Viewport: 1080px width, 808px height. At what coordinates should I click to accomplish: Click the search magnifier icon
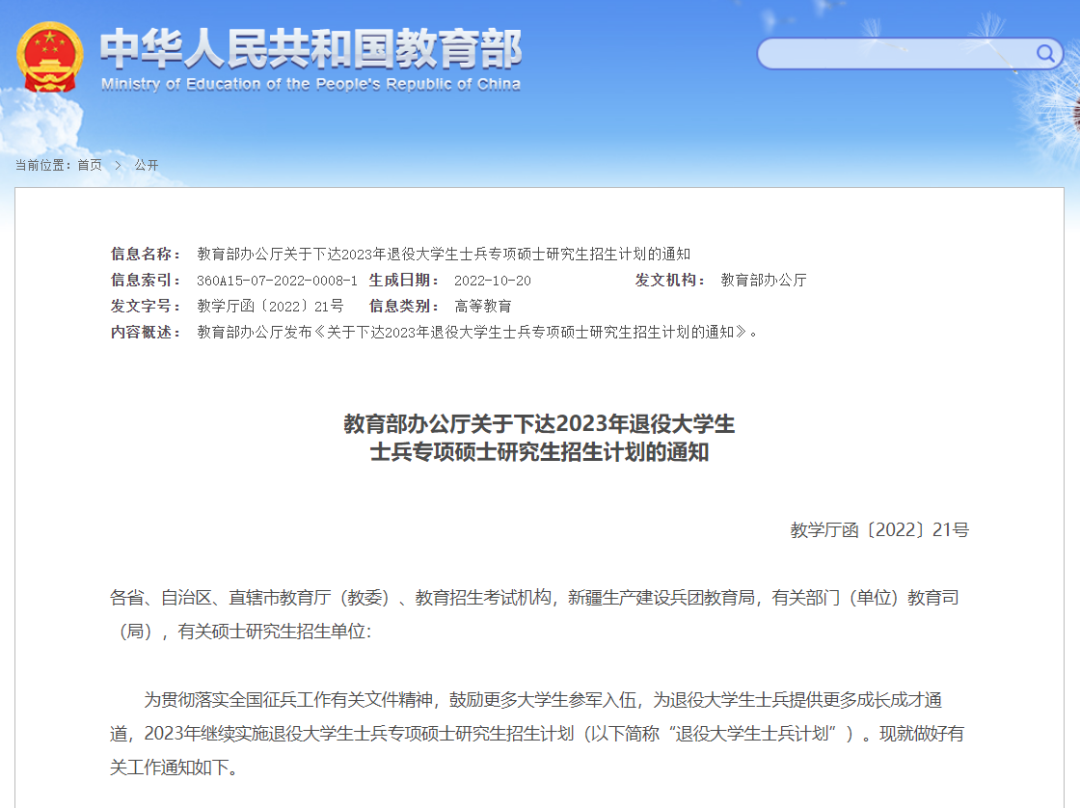(x=1045, y=54)
